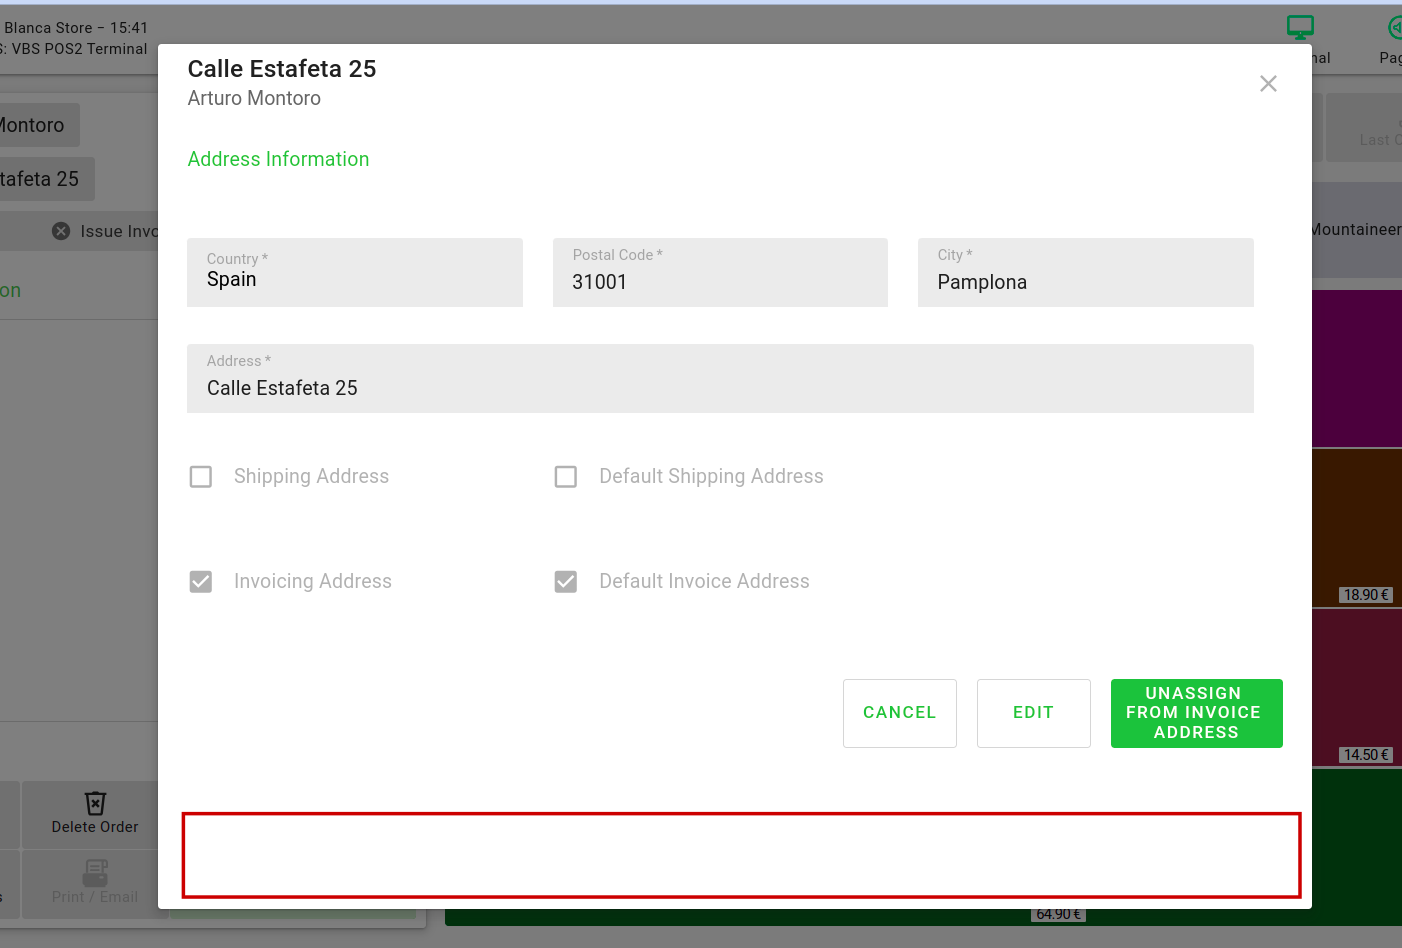Click the City field containing Pamplona

pos(1085,273)
